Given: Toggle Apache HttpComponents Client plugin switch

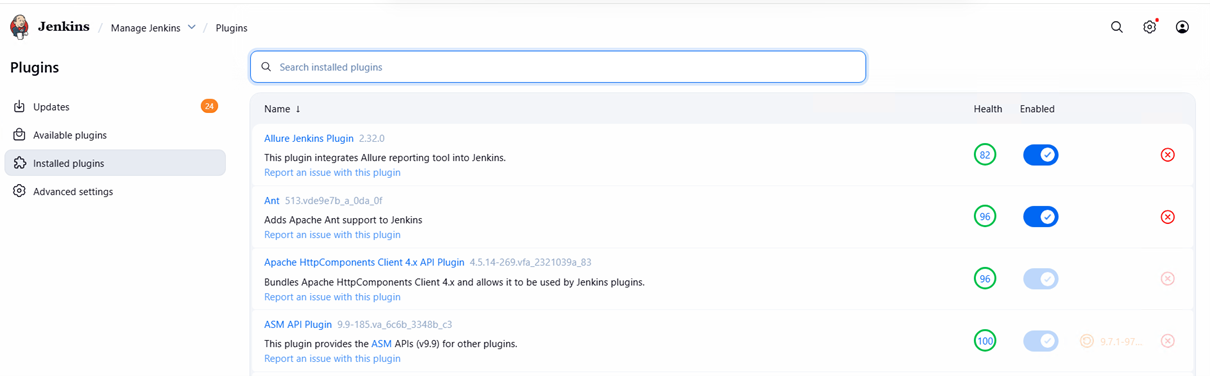Looking at the screenshot, I should point(1040,279).
